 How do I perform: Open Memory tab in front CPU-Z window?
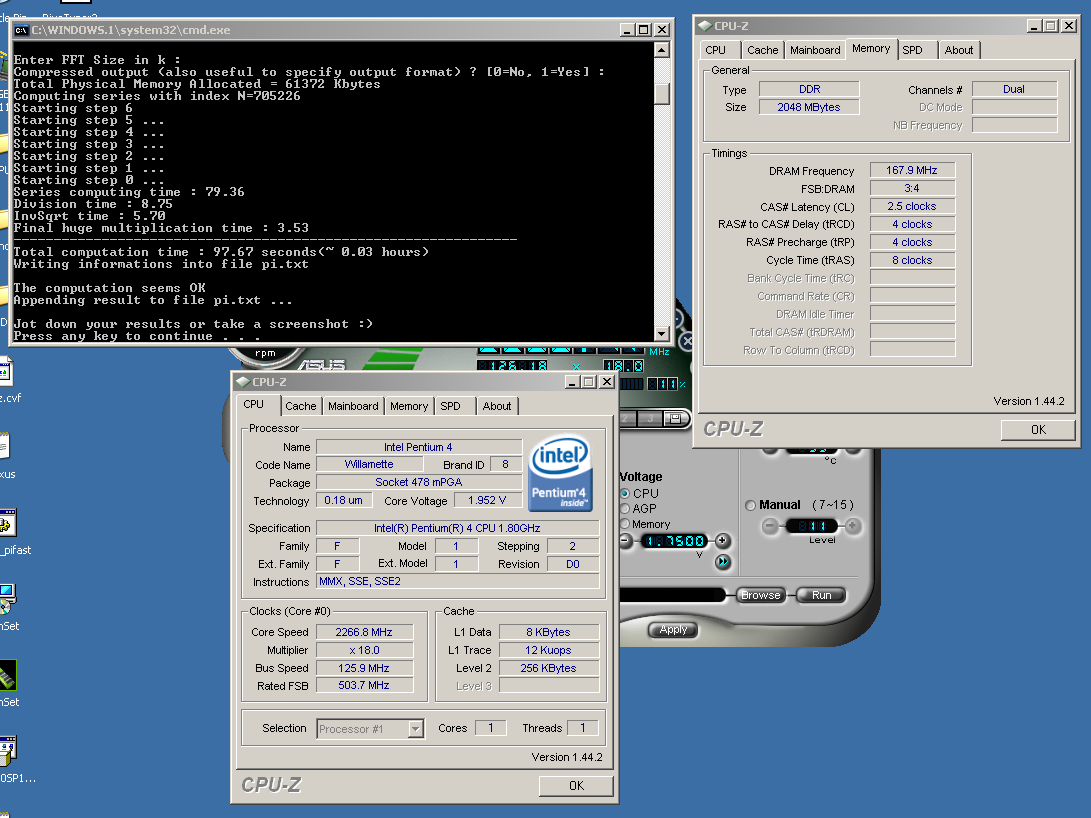[x=409, y=406]
